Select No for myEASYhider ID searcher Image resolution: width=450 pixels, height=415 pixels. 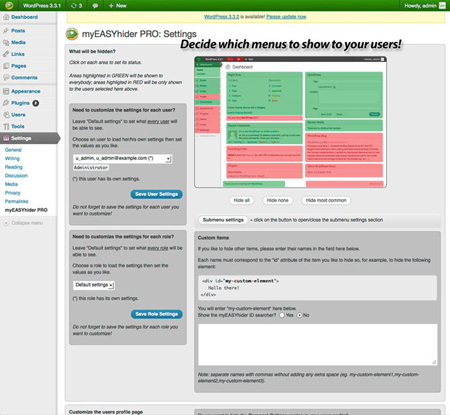point(299,315)
